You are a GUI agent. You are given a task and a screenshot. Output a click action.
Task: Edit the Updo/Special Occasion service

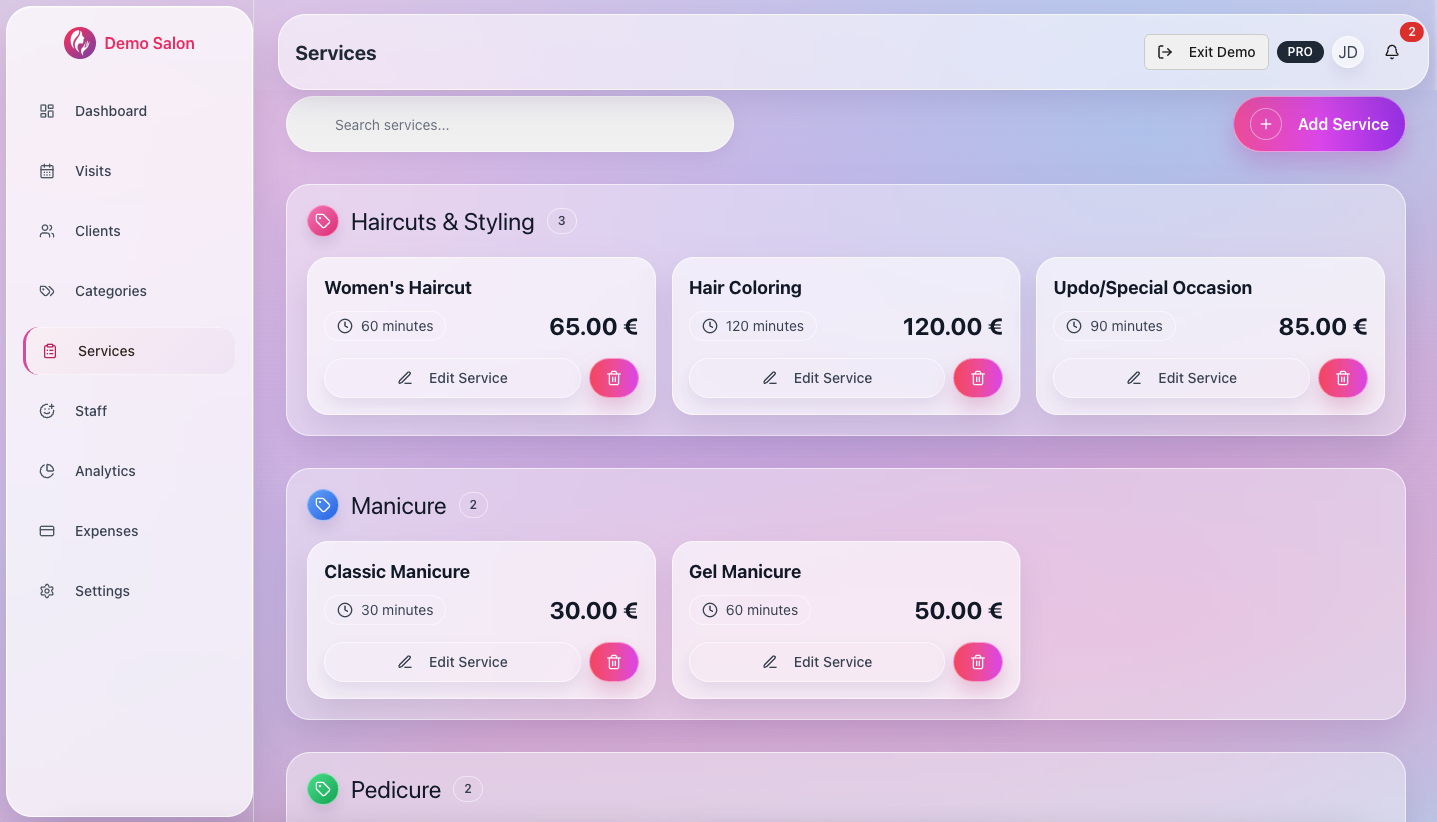point(1181,378)
